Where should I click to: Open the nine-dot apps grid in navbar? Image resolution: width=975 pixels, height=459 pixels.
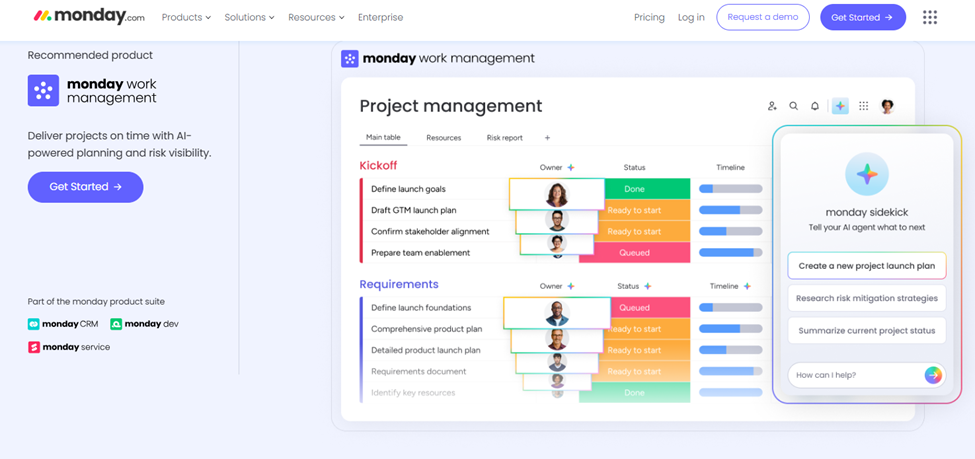[930, 17]
